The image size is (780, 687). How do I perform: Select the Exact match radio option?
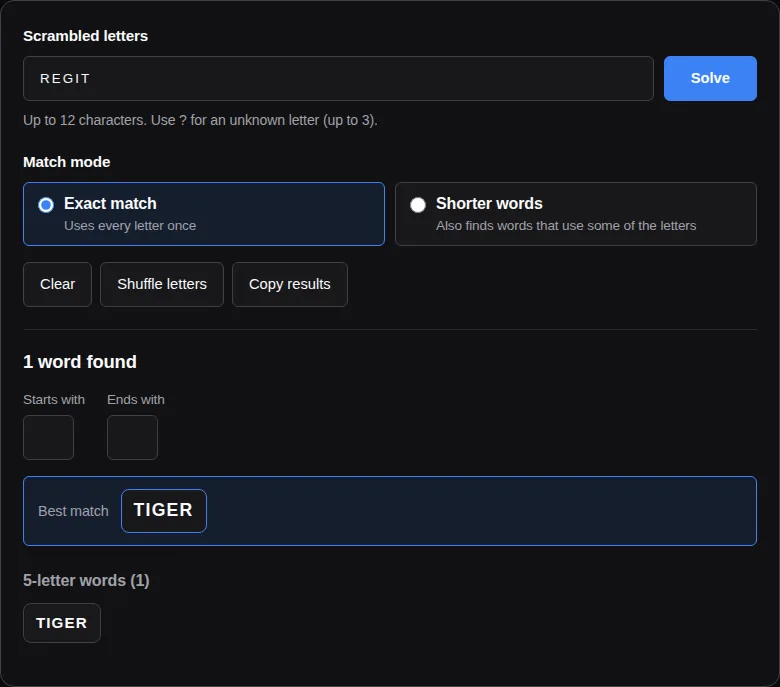[203, 213]
